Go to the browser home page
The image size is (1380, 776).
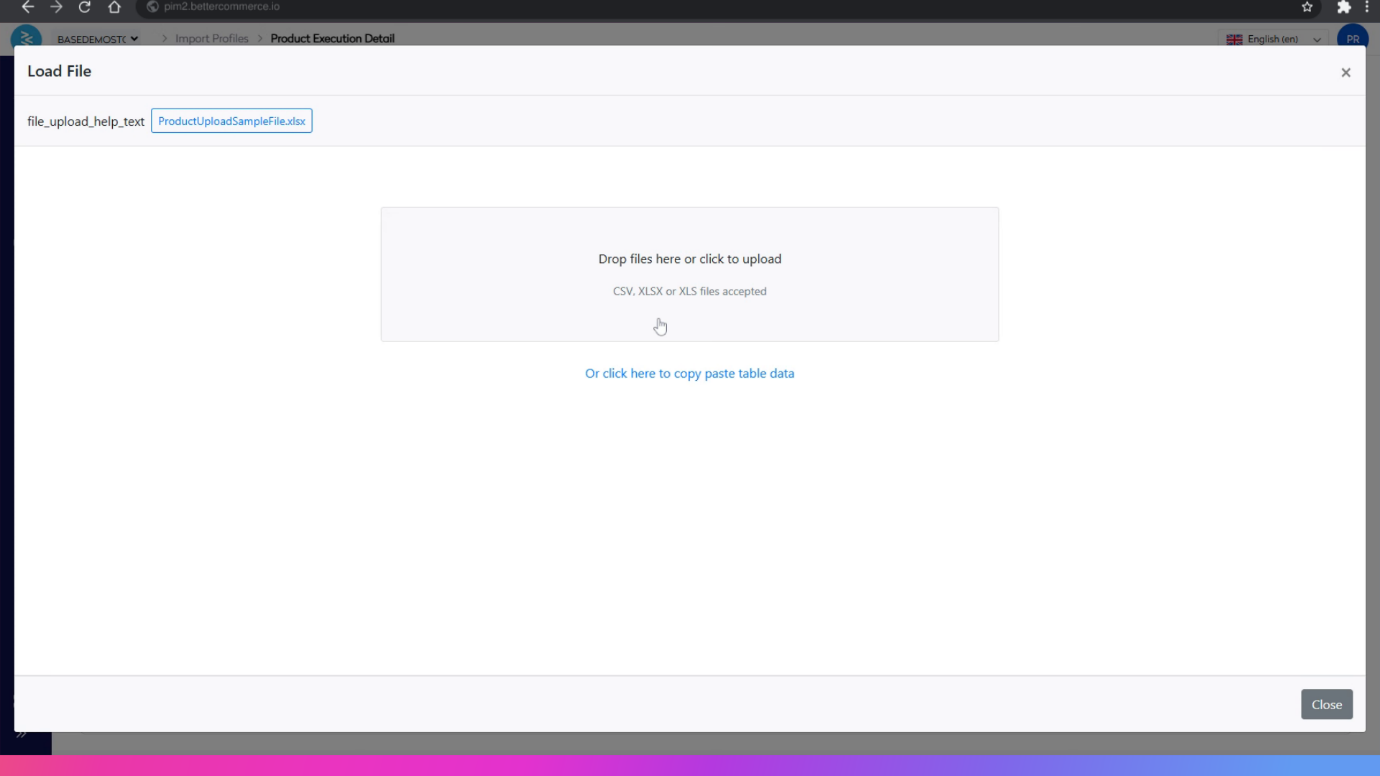(114, 7)
